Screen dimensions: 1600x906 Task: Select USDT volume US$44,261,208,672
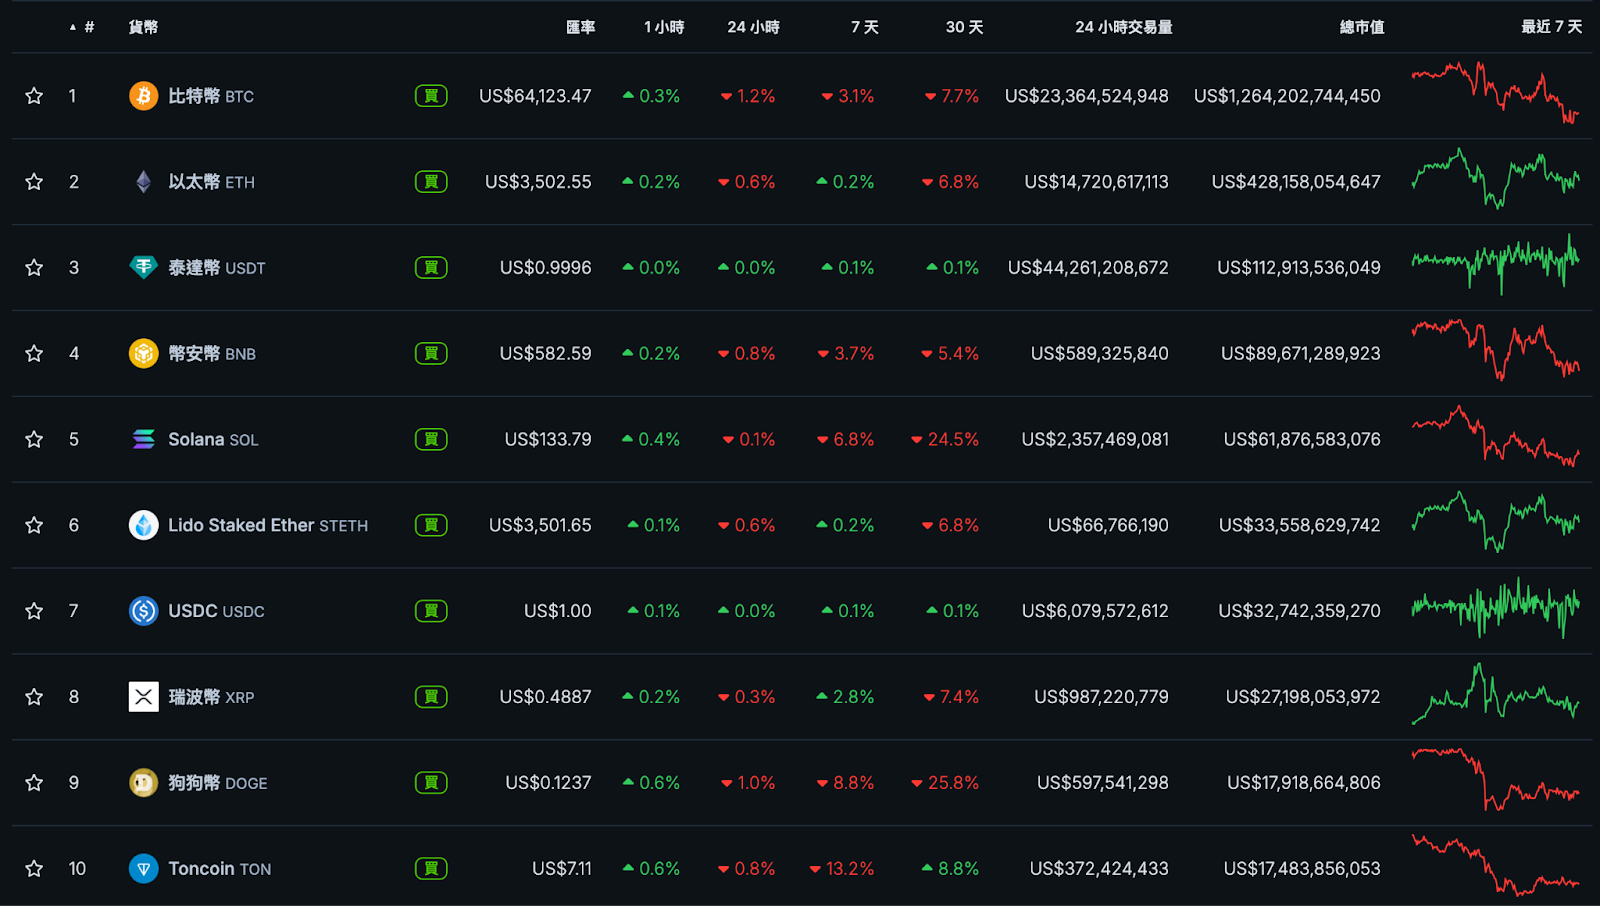(x=1088, y=268)
